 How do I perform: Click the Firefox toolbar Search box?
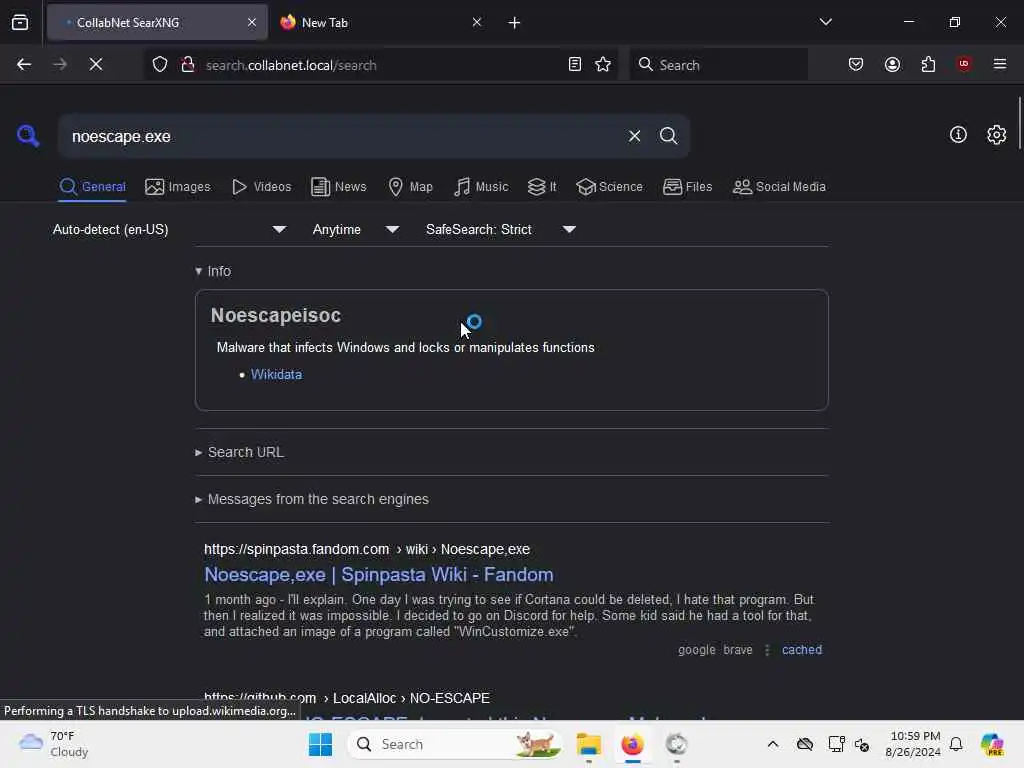point(718,65)
